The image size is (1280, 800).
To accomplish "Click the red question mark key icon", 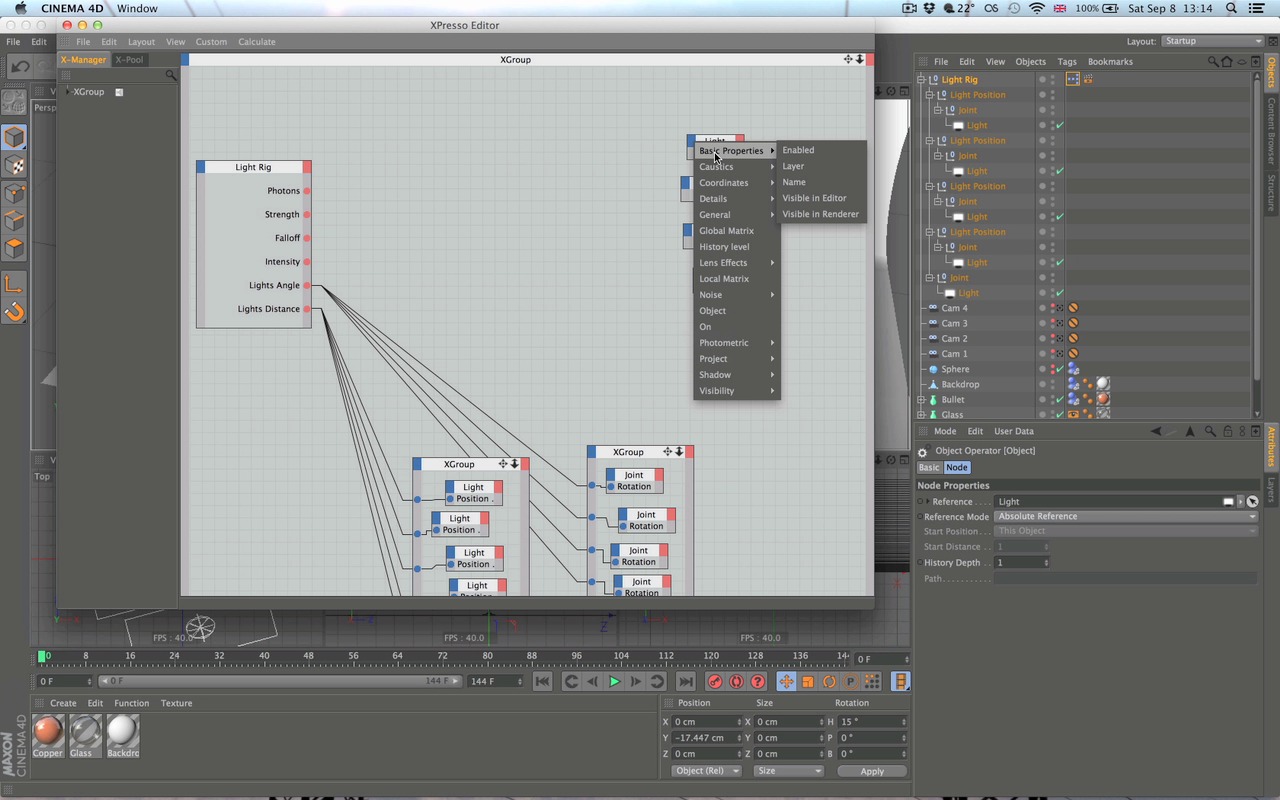I will point(758,681).
